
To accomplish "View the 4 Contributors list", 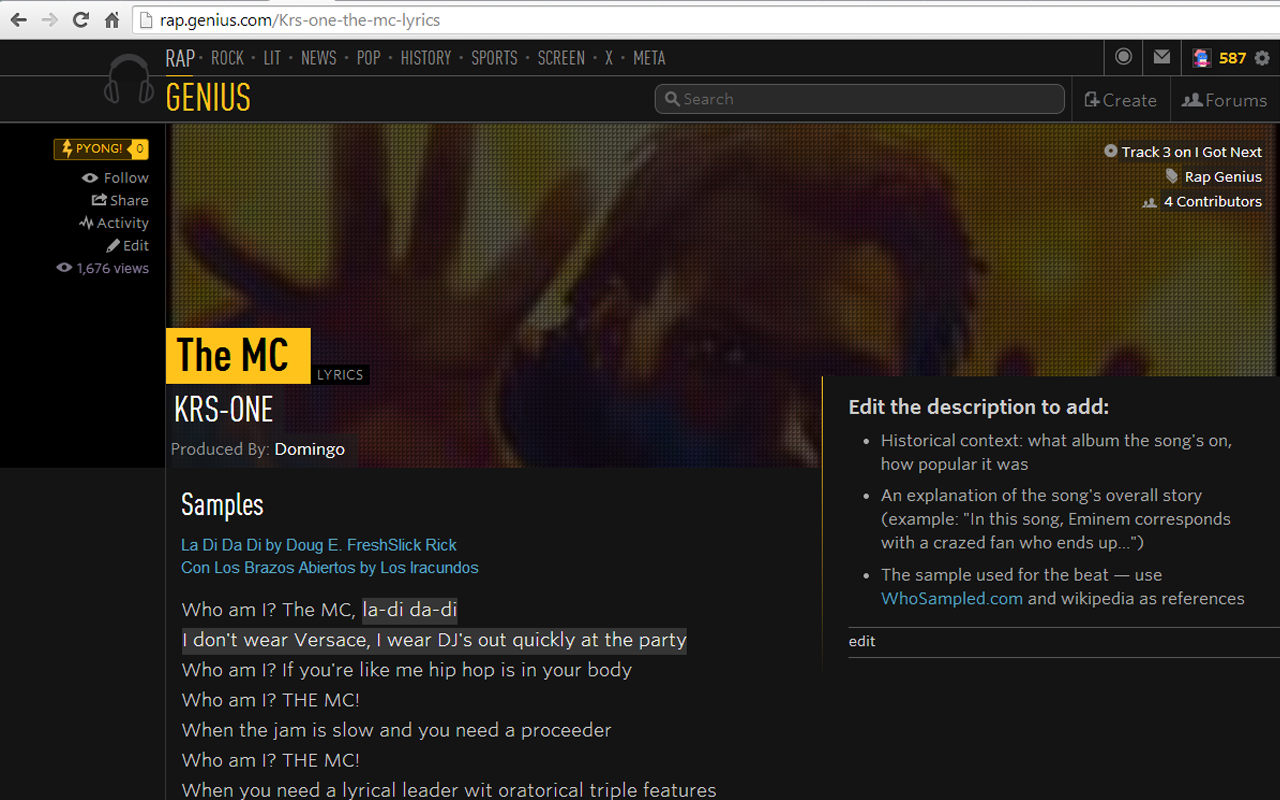I will pyautogui.click(x=1213, y=202).
